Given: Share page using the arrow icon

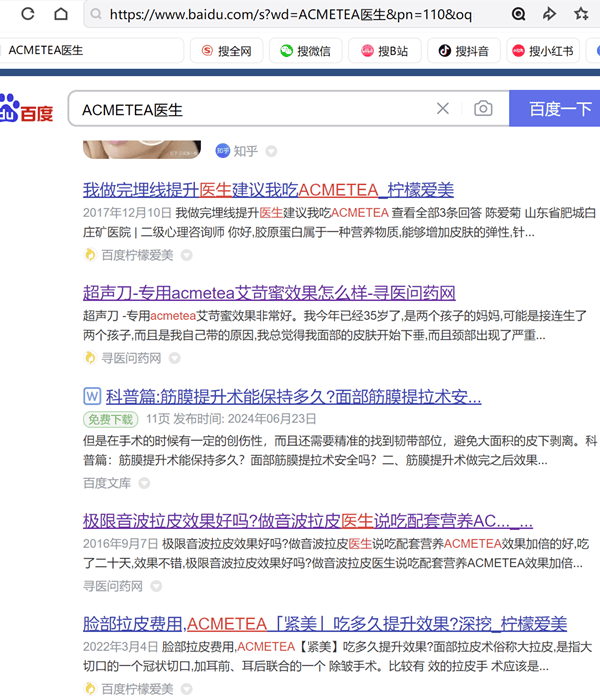Looking at the screenshot, I should click(549, 14).
